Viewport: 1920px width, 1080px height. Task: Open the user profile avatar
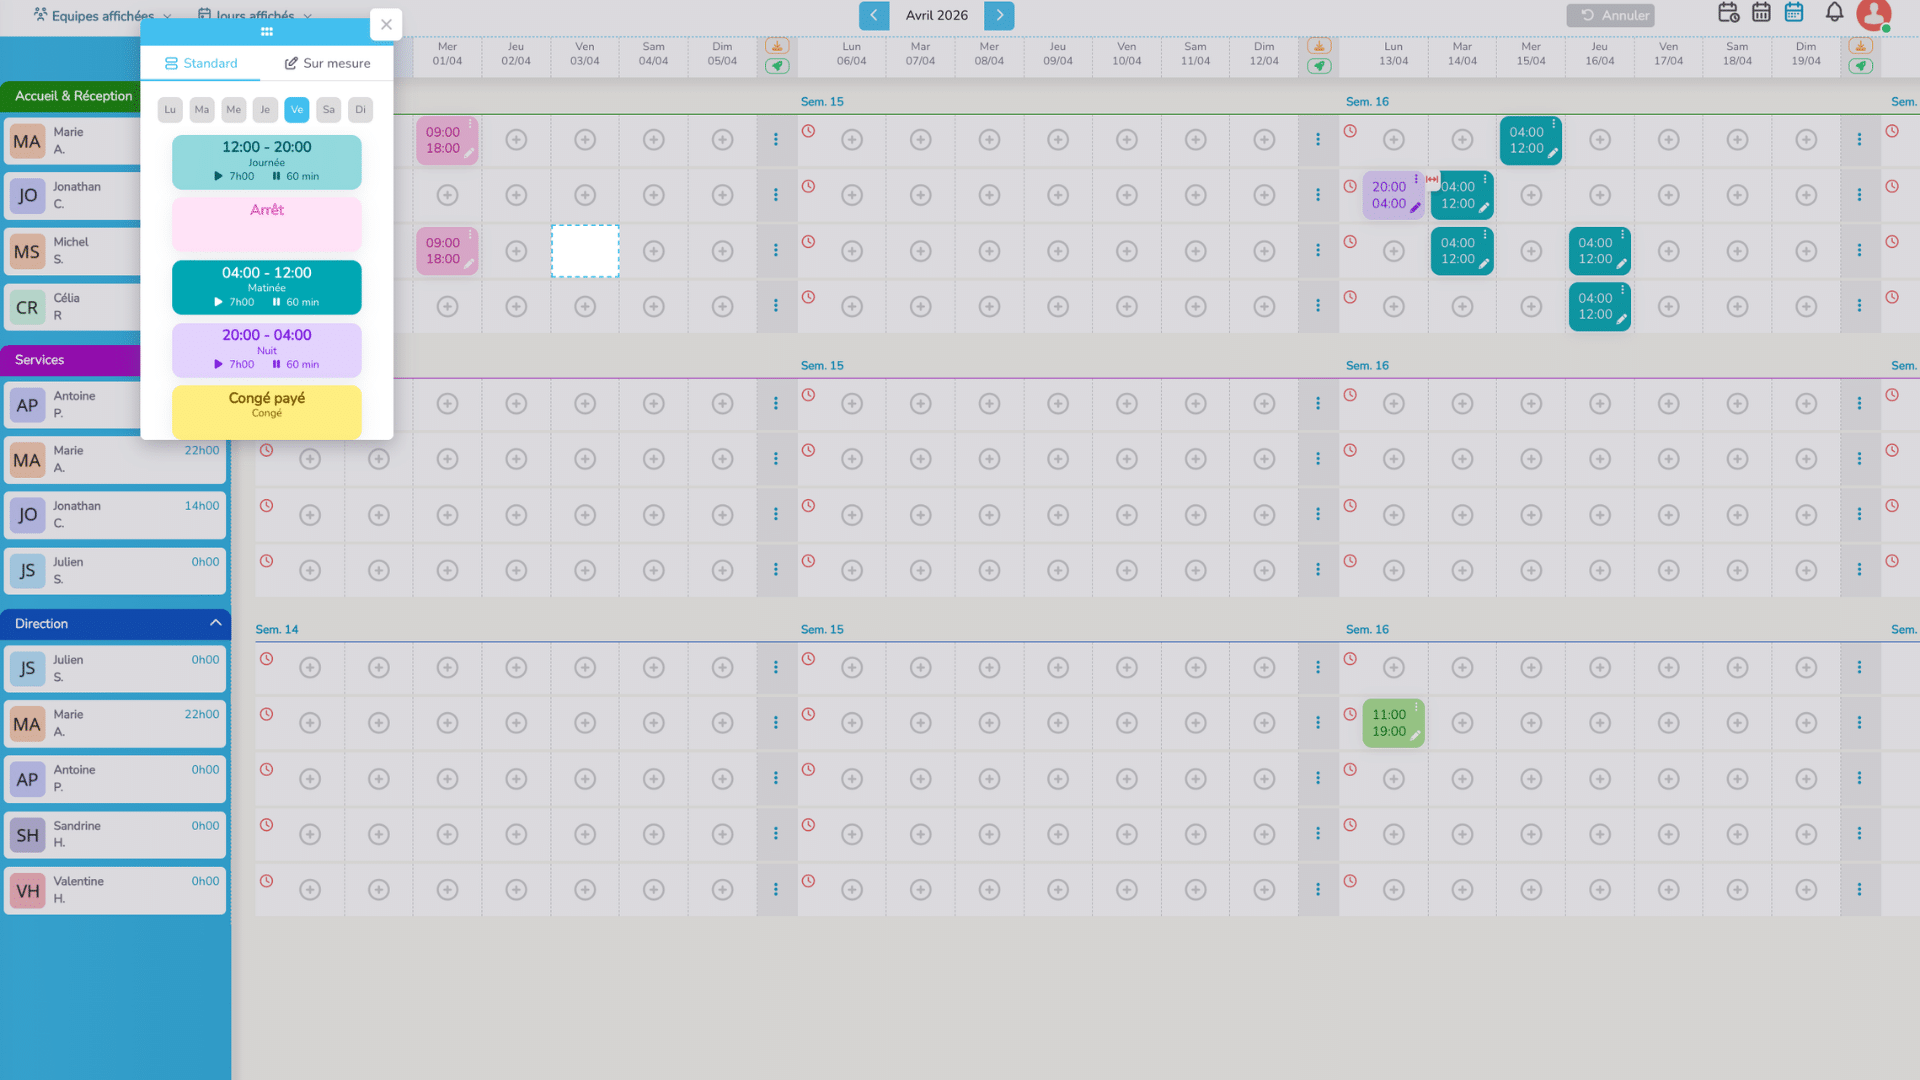1873,14
